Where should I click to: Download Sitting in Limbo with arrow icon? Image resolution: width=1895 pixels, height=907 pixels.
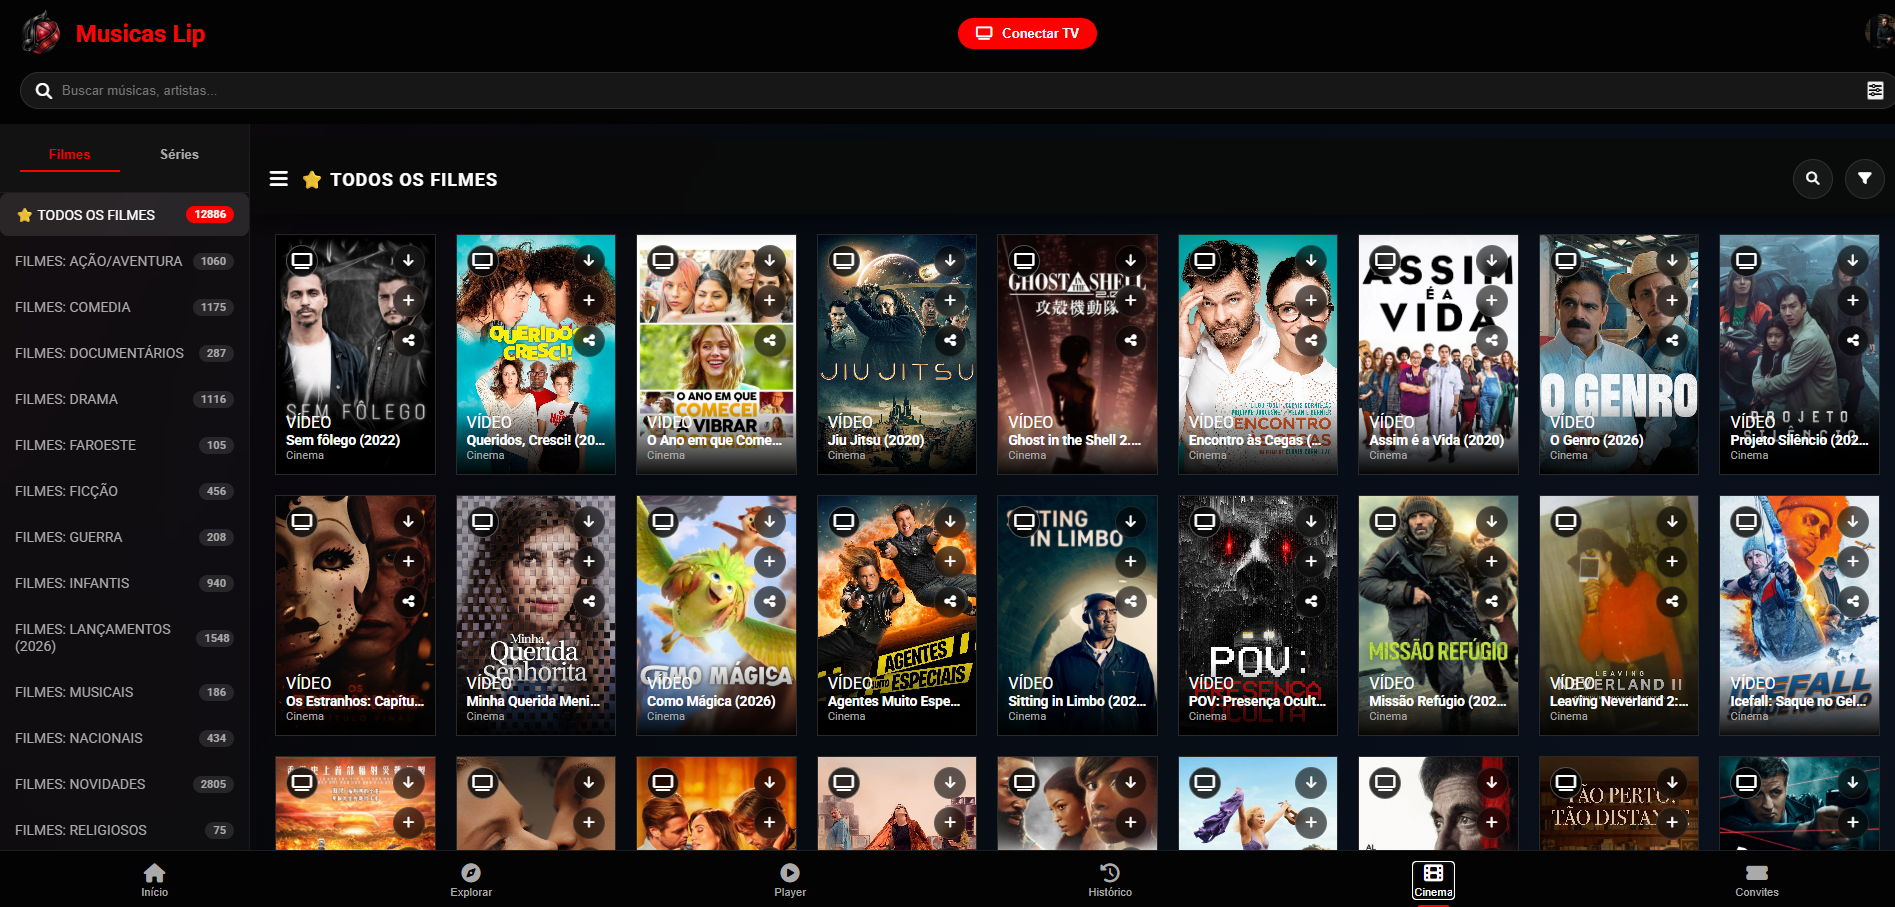1130,521
